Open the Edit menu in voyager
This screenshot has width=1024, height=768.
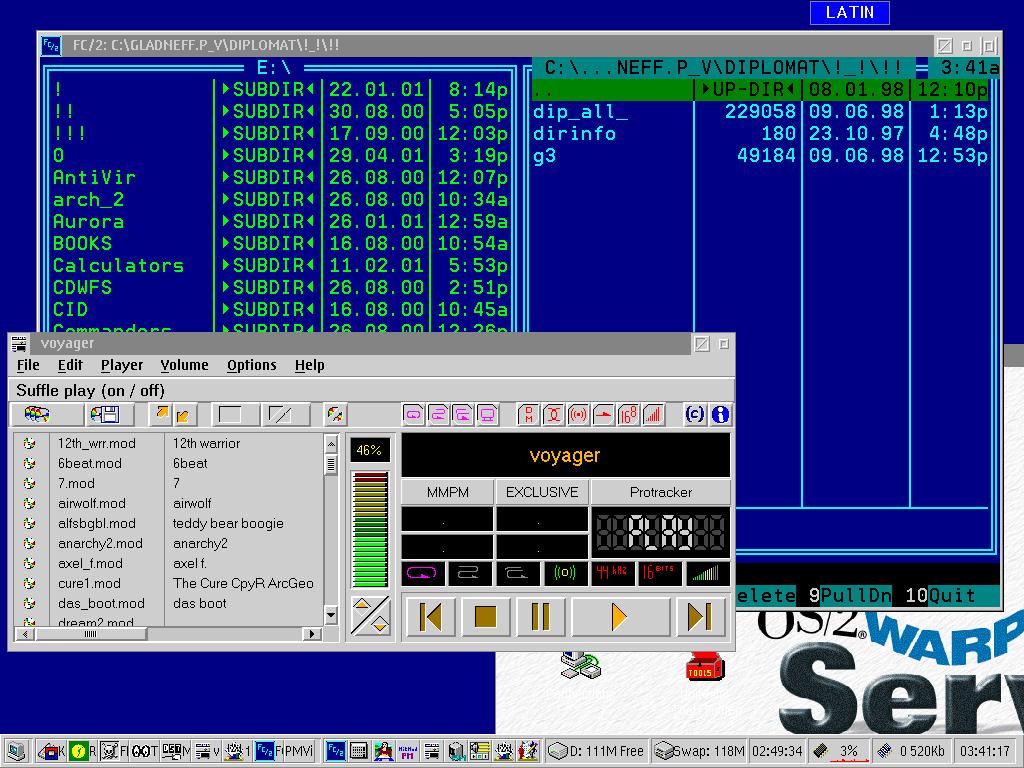pyautogui.click(x=70, y=365)
